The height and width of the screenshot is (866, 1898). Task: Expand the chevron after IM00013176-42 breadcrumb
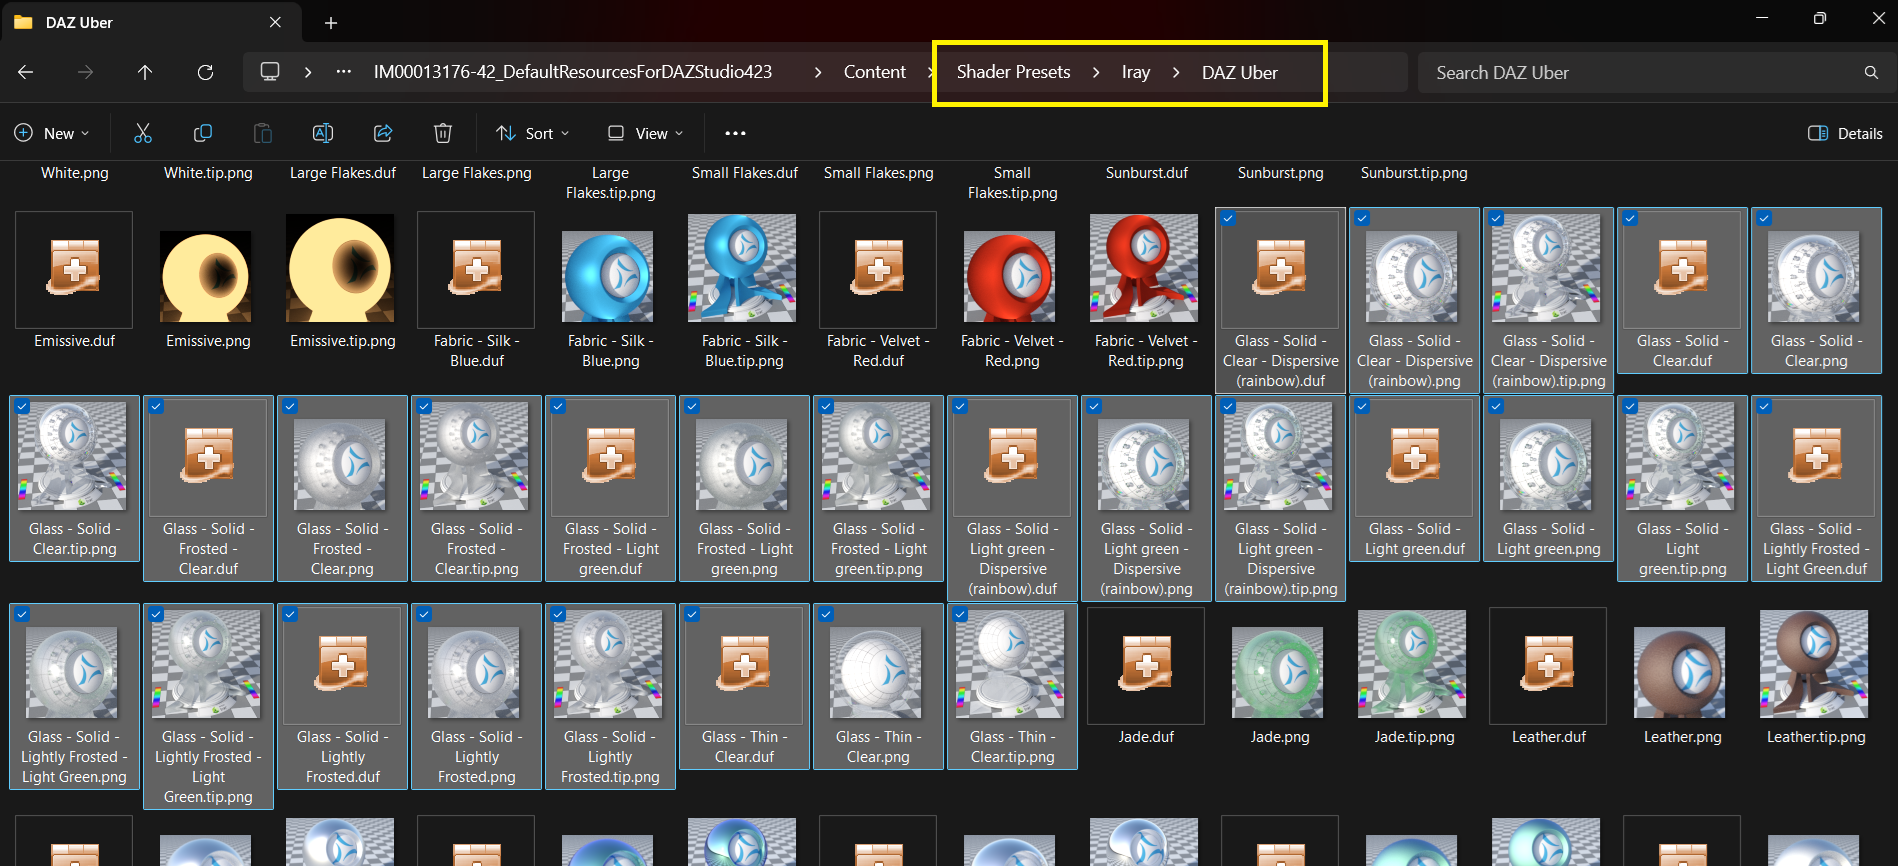tap(818, 72)
